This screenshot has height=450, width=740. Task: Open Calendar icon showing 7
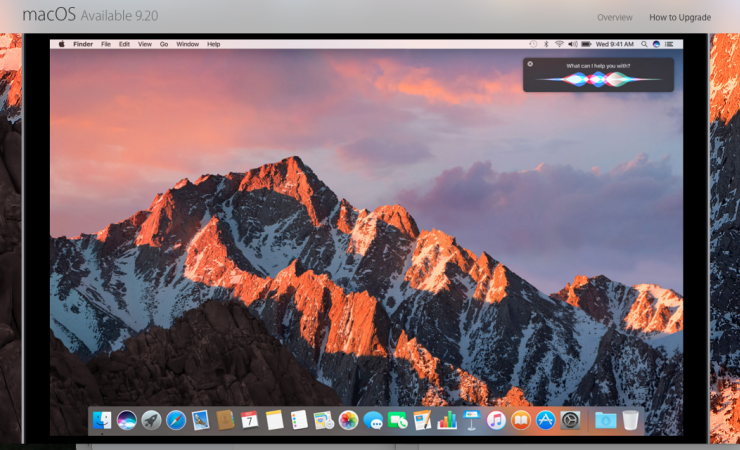pyautogui.click(x=250, y=420)
